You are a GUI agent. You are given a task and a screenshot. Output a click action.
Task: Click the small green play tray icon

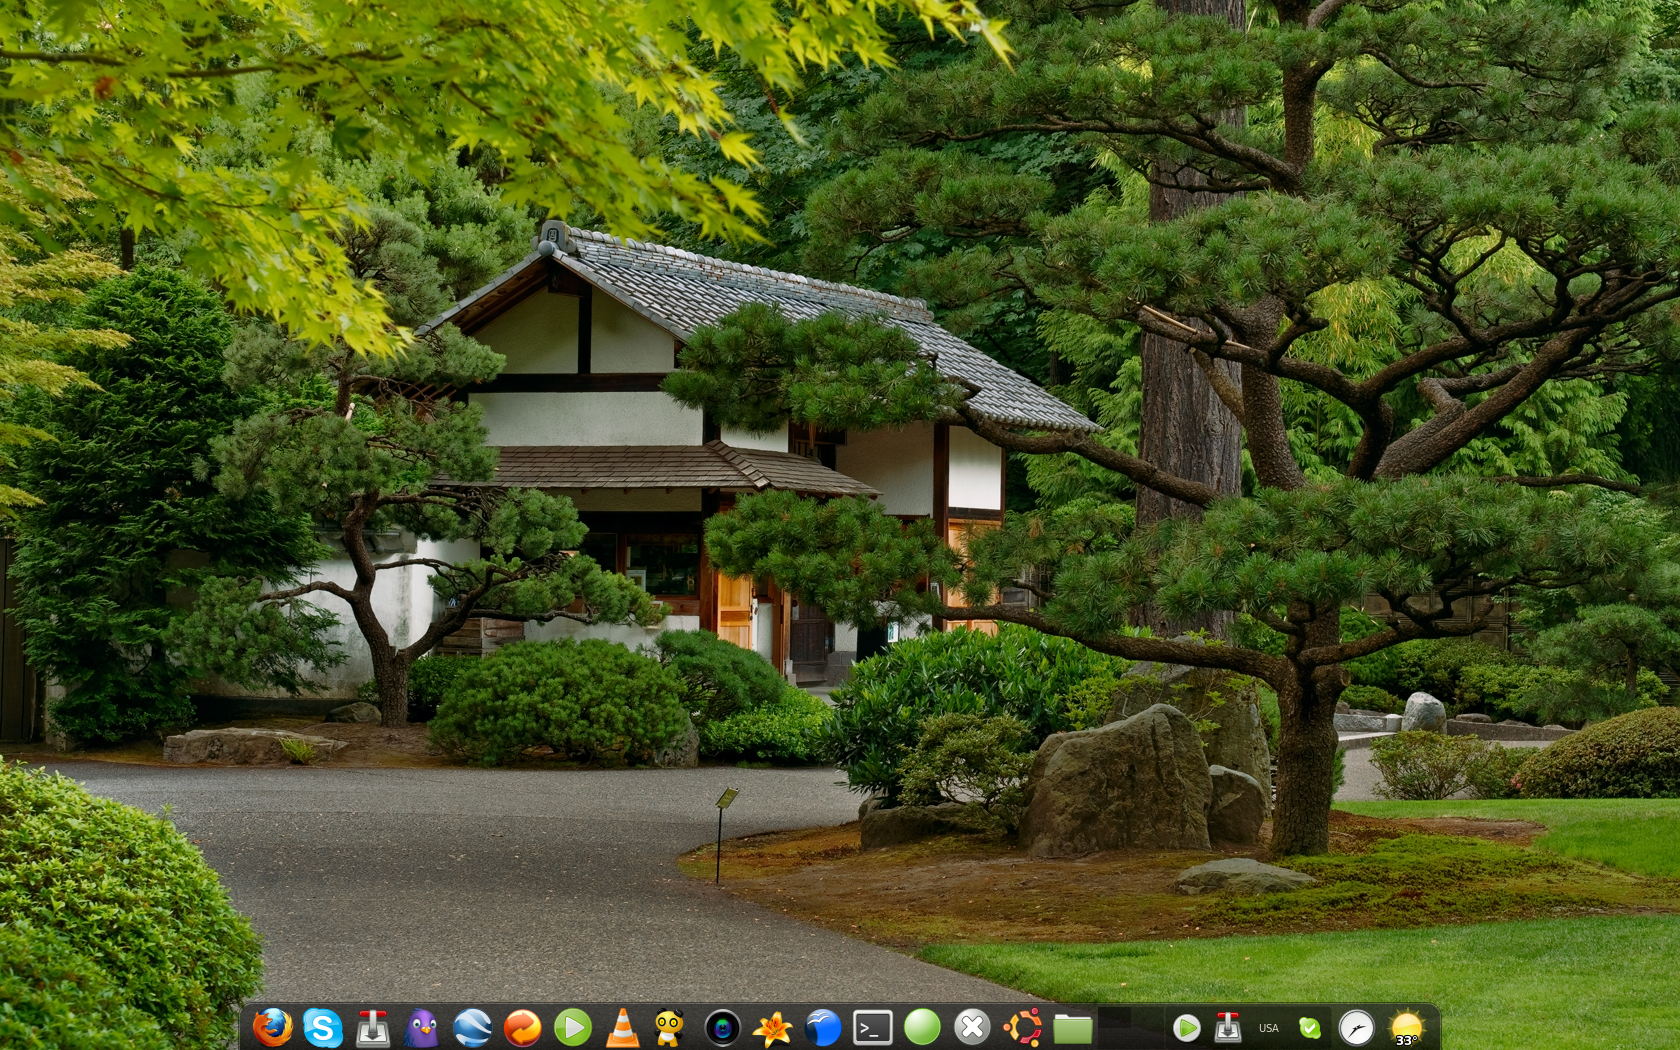tap(1186, 1027)
